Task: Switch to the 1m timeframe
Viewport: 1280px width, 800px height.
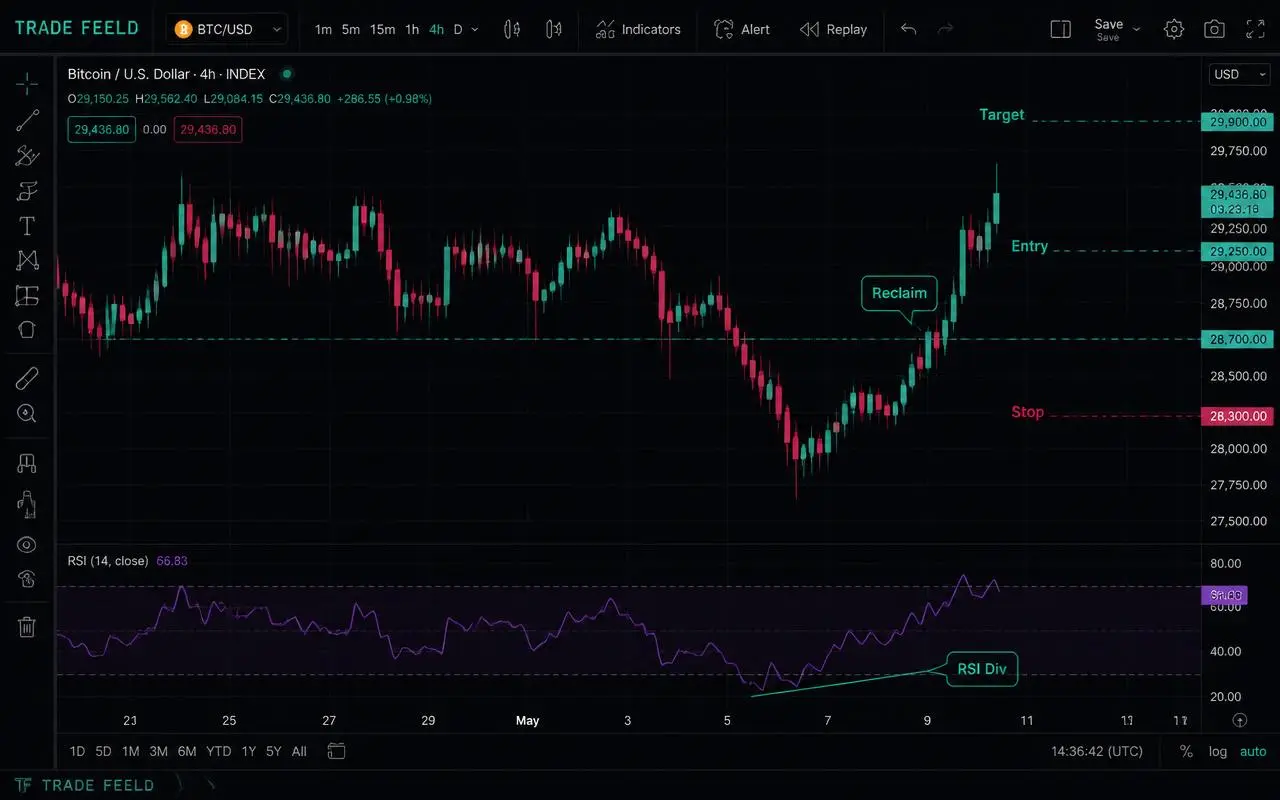Action: (x=323, y=29)
